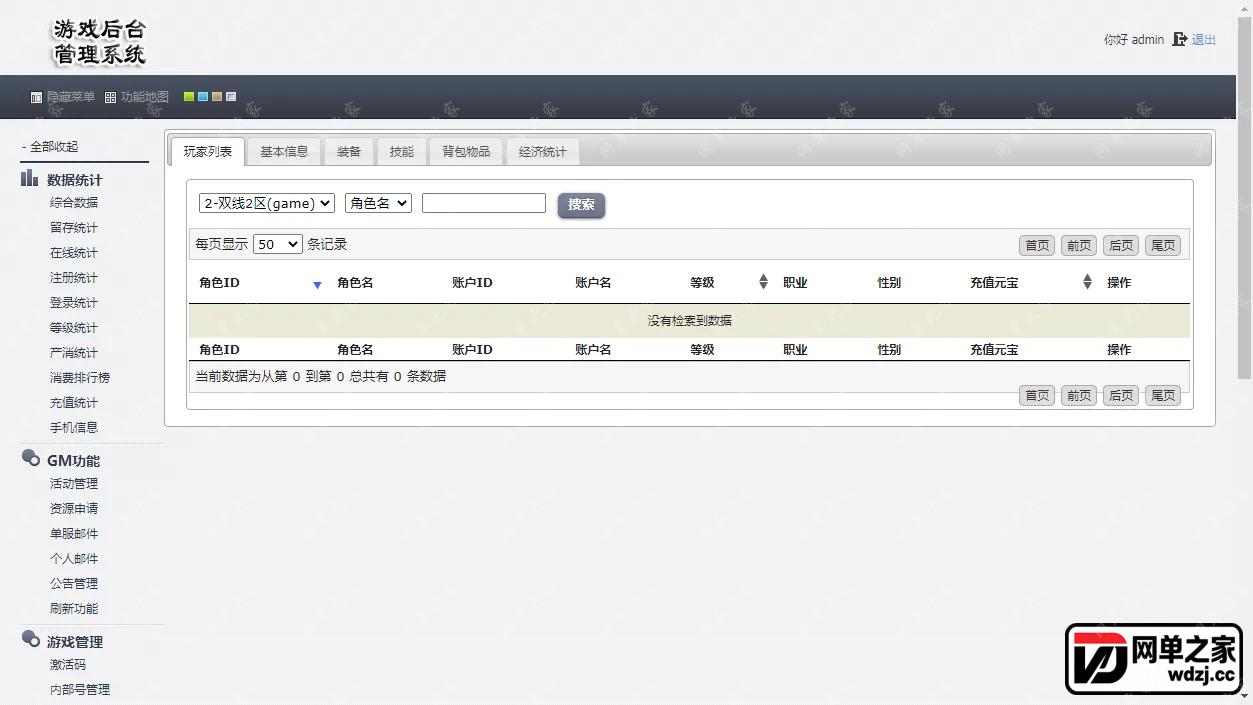Click the 退出 logout link

tap(1203, 40)
